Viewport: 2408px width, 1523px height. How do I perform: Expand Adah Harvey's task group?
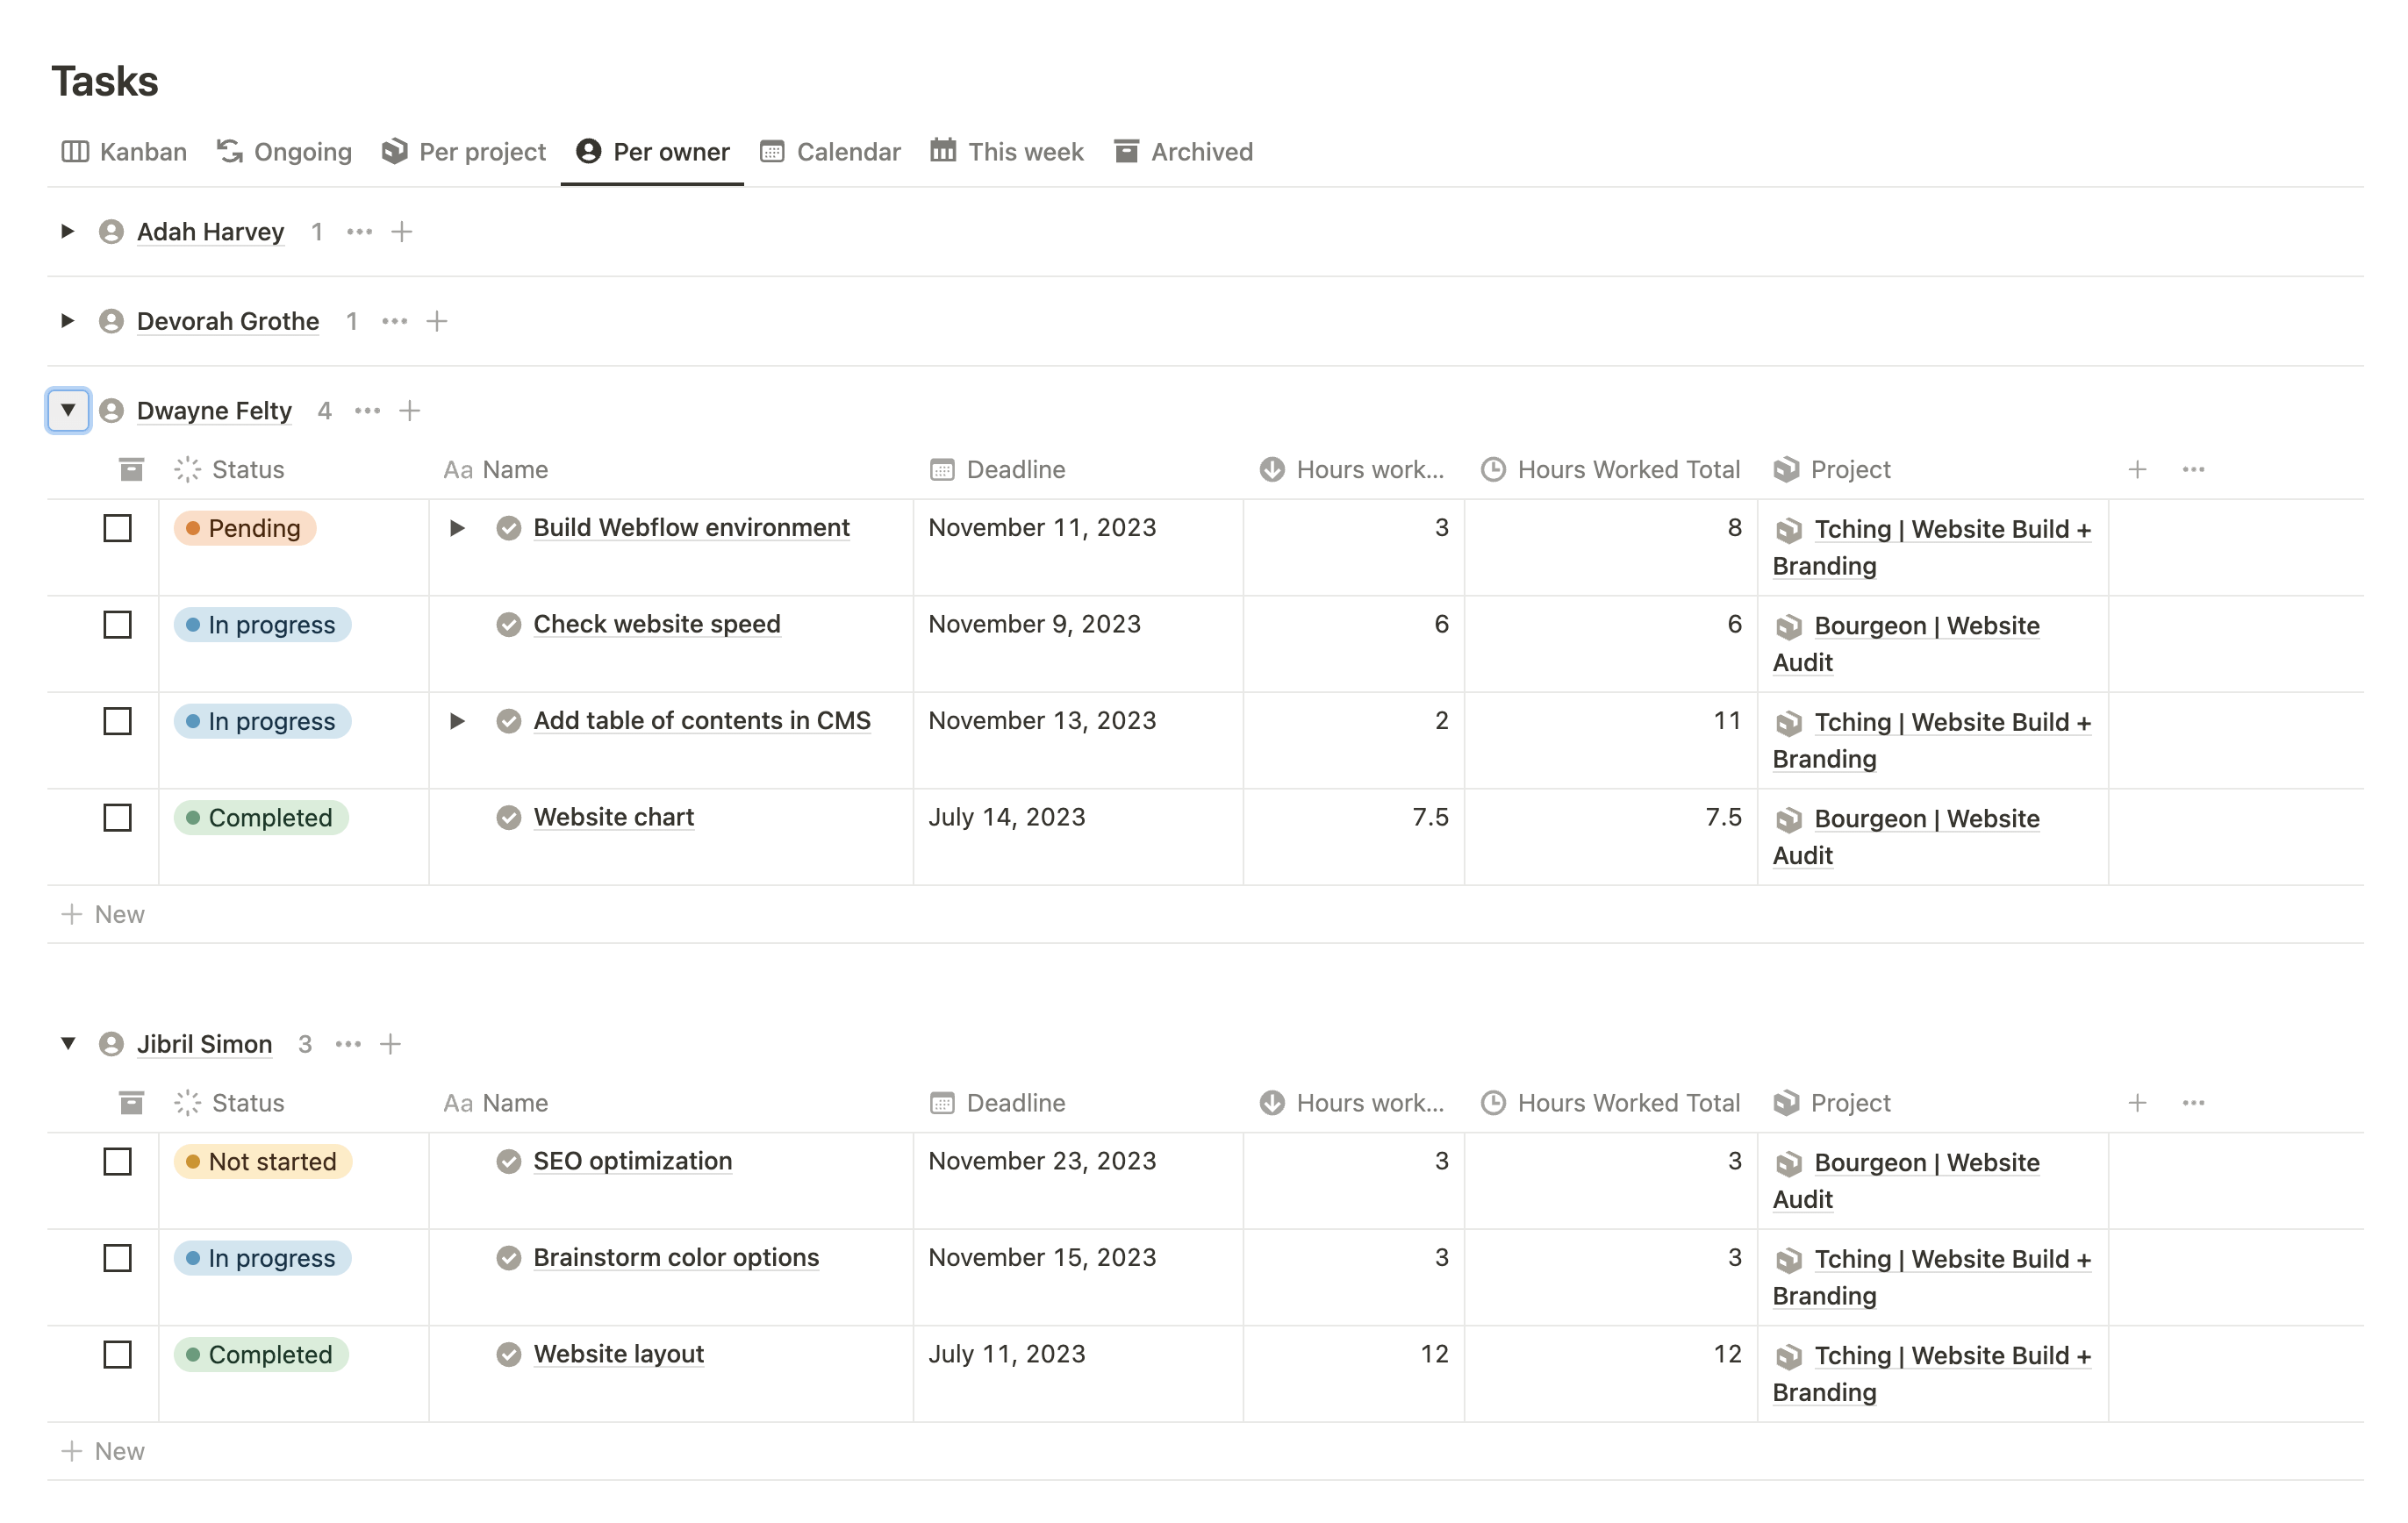67,231
